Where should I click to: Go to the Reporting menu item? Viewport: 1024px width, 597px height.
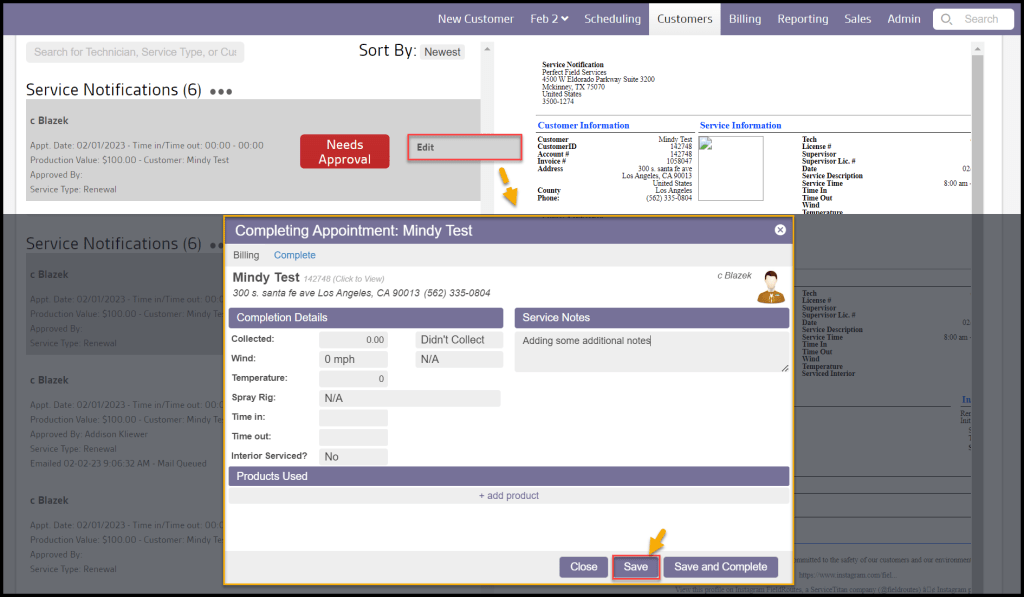[802, 19]
